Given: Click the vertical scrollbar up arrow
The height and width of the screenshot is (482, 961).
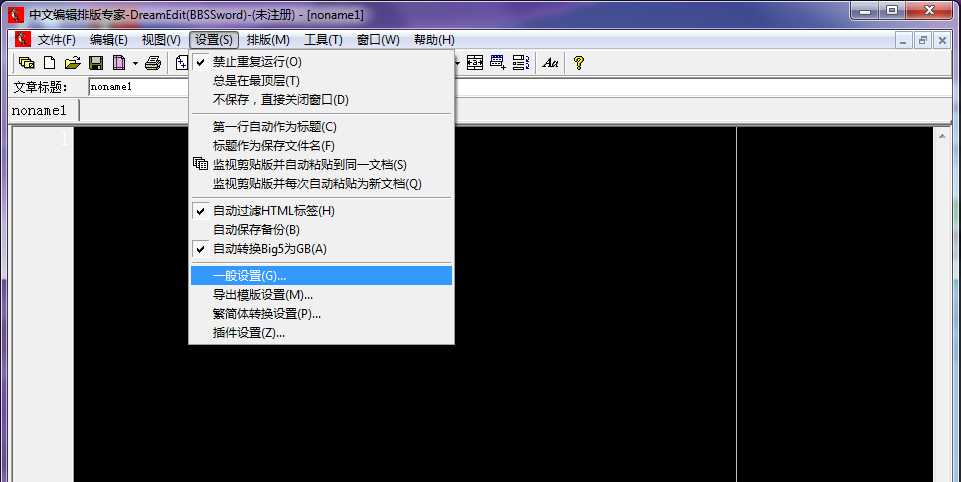Looking at the screenshot, I should coord(942,136).
